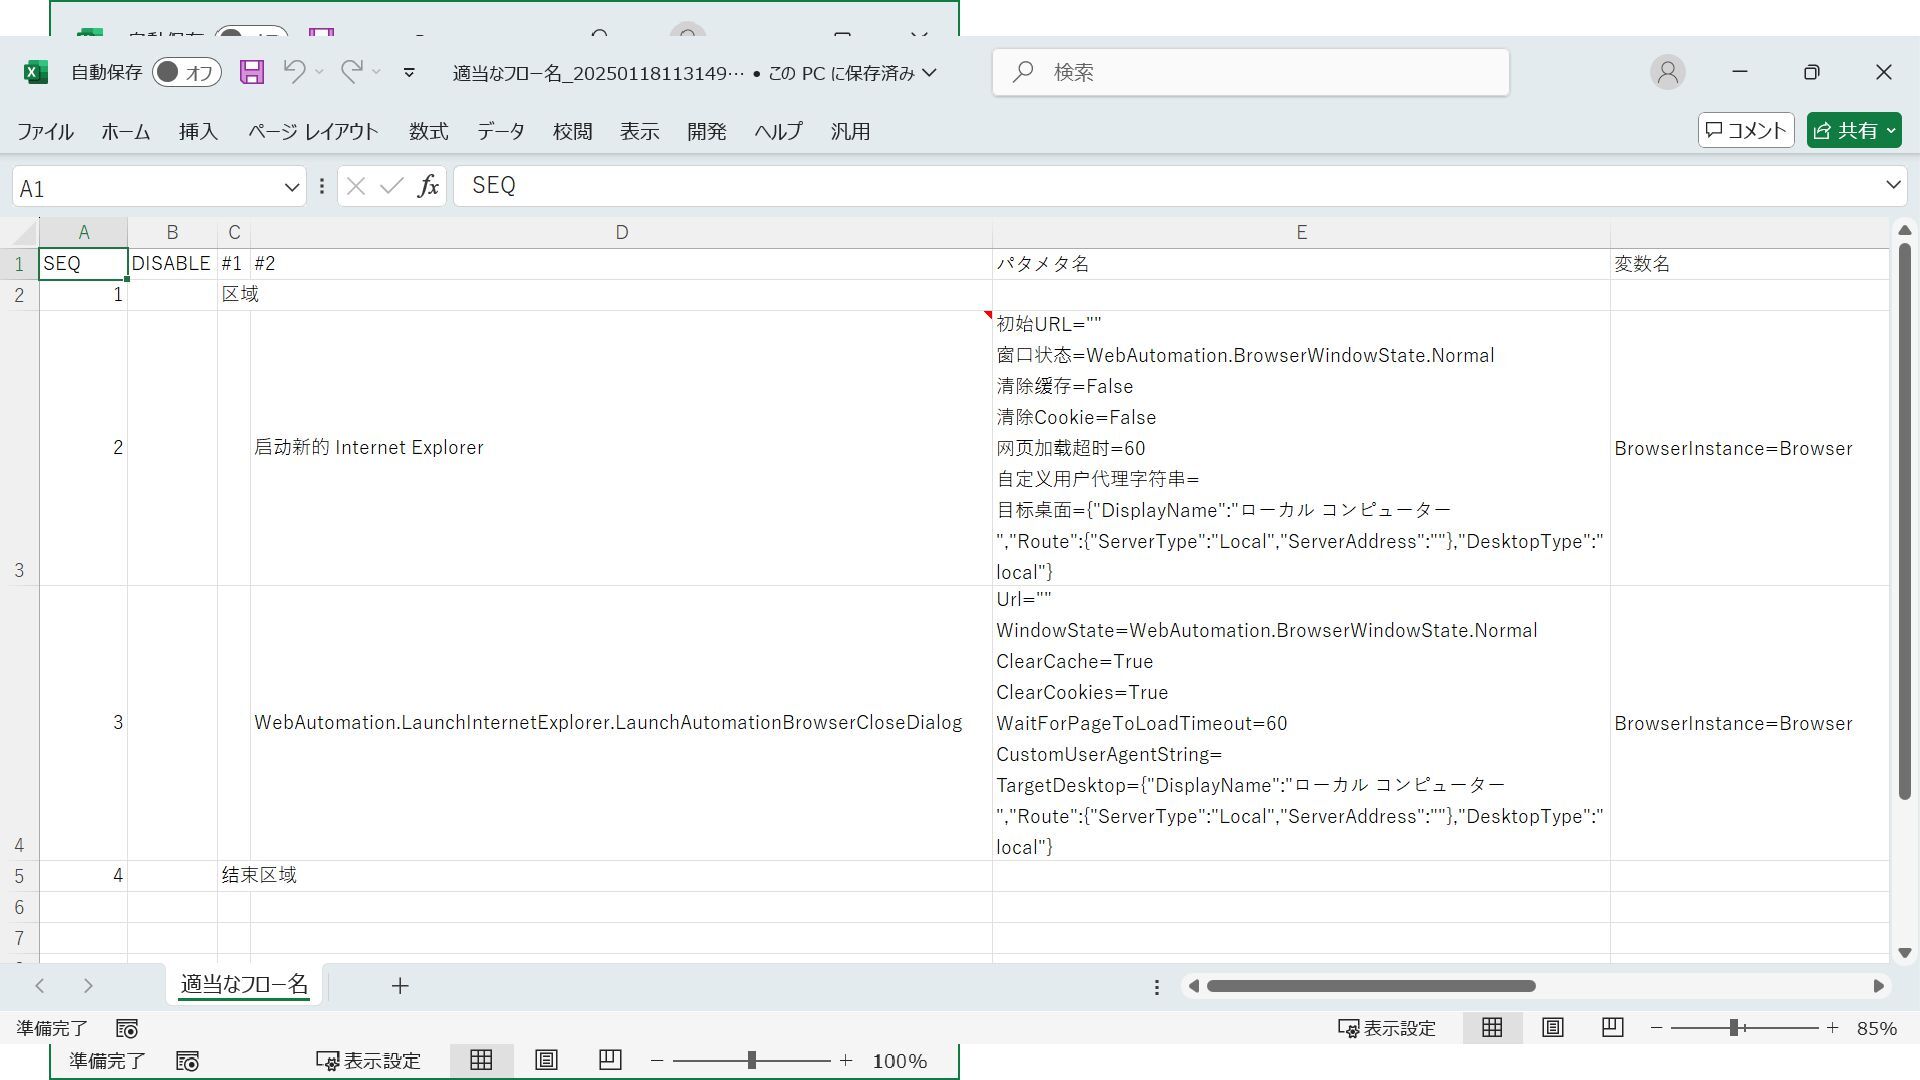
Task: Click the insert function fx icon
Action: click(428, 186)
